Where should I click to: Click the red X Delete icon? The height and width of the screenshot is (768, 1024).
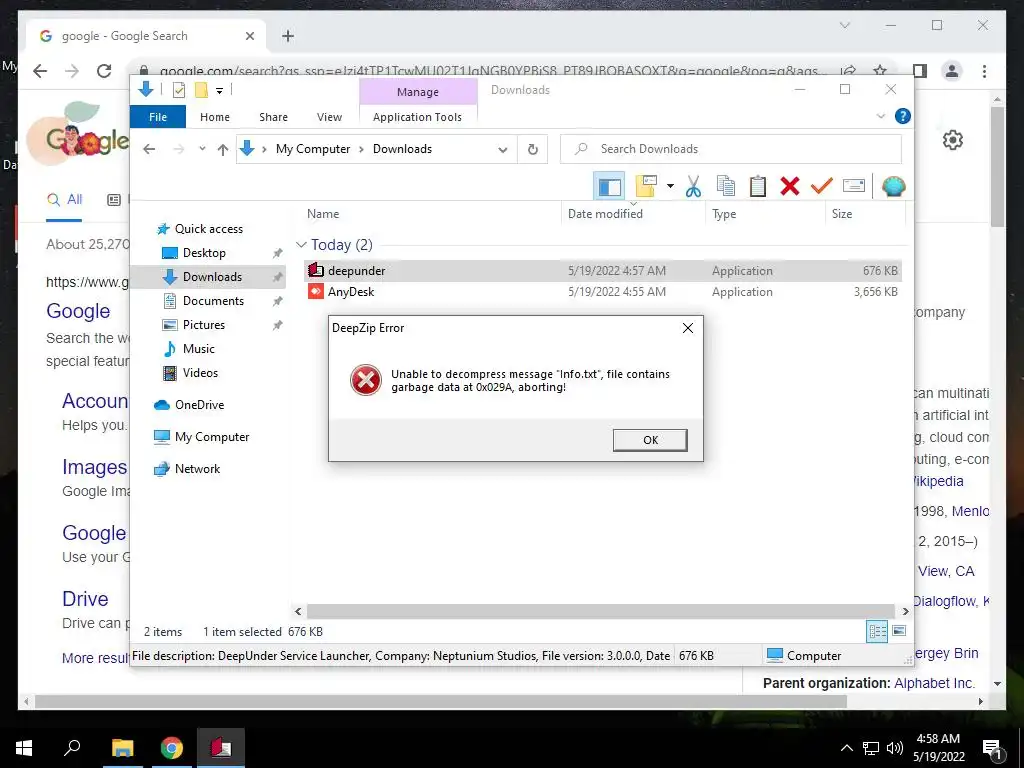[790, 186]
